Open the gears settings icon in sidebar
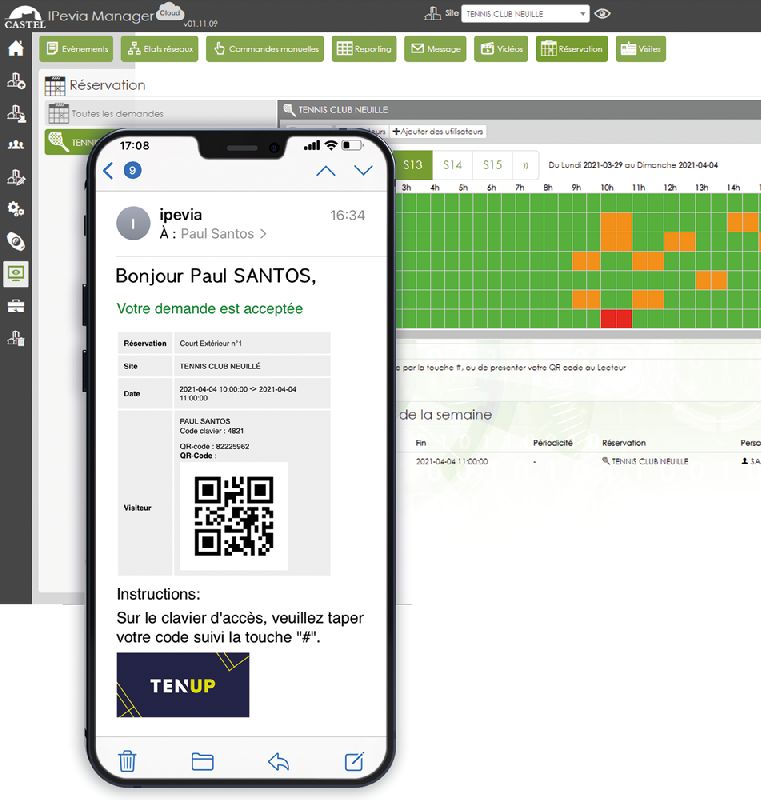 [x=15, y=209]
